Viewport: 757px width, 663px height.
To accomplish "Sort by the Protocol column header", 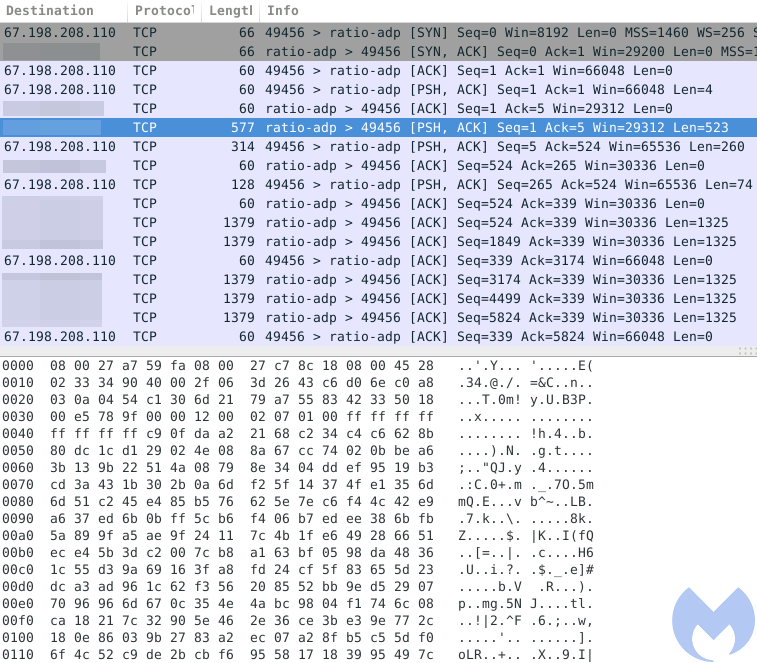I will point(165,11).
